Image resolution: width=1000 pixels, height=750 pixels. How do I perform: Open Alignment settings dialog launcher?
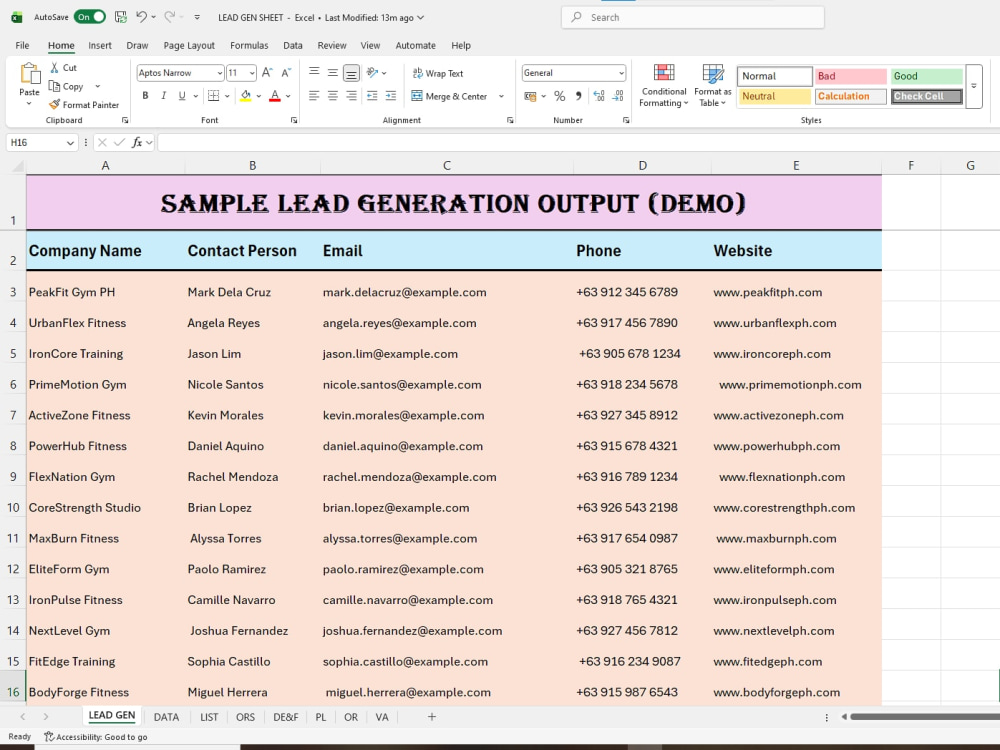coord(510,120)
